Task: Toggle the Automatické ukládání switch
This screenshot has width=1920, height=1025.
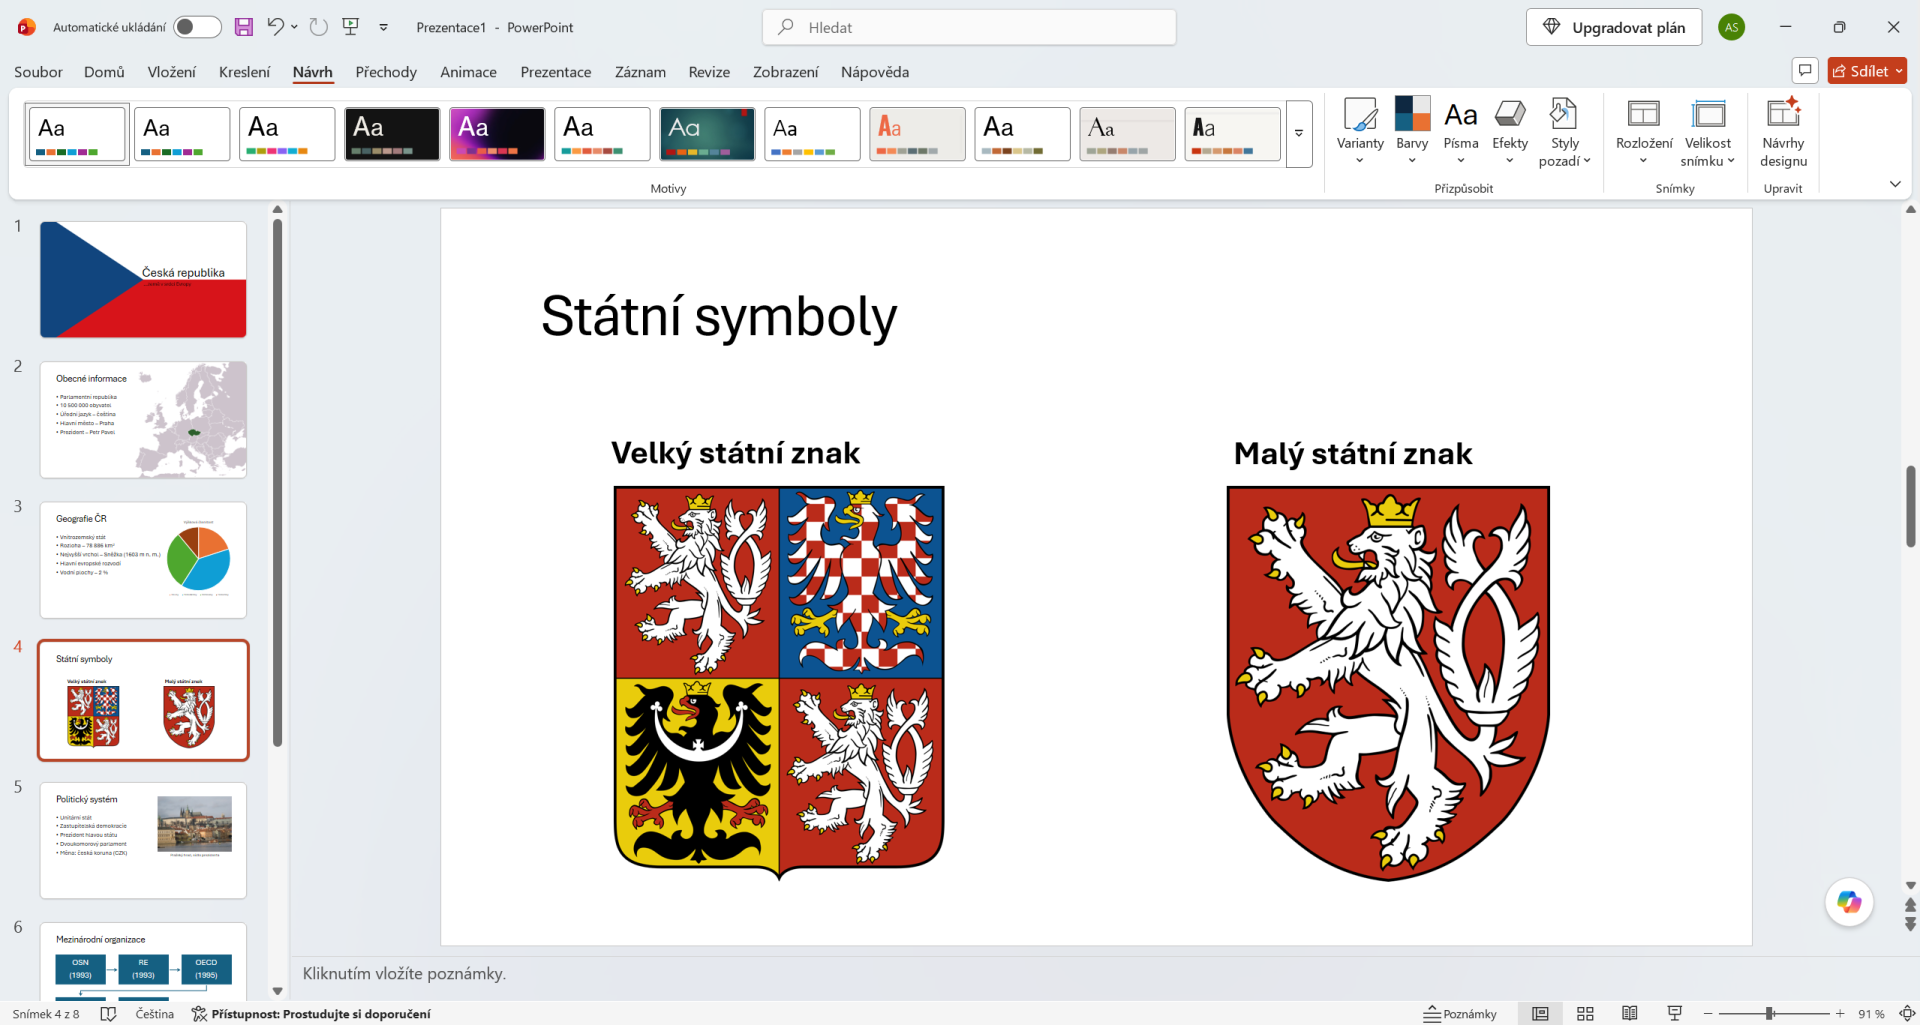Action: click(x=197, y=27)
